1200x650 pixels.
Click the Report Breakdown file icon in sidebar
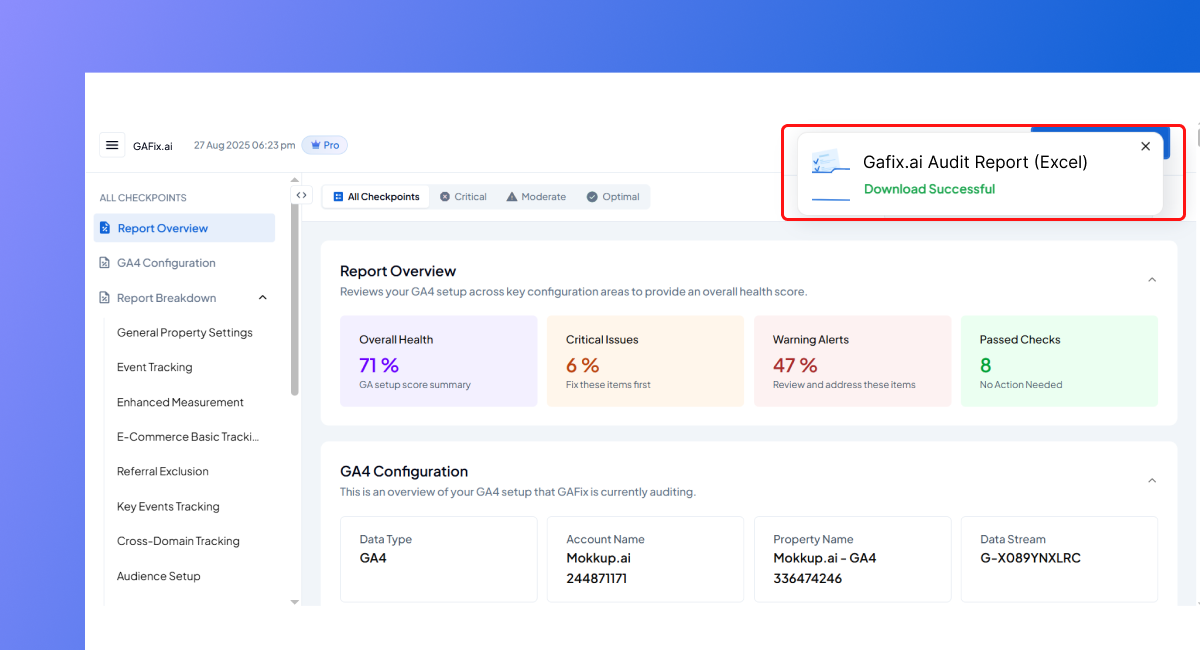(104, 298)
